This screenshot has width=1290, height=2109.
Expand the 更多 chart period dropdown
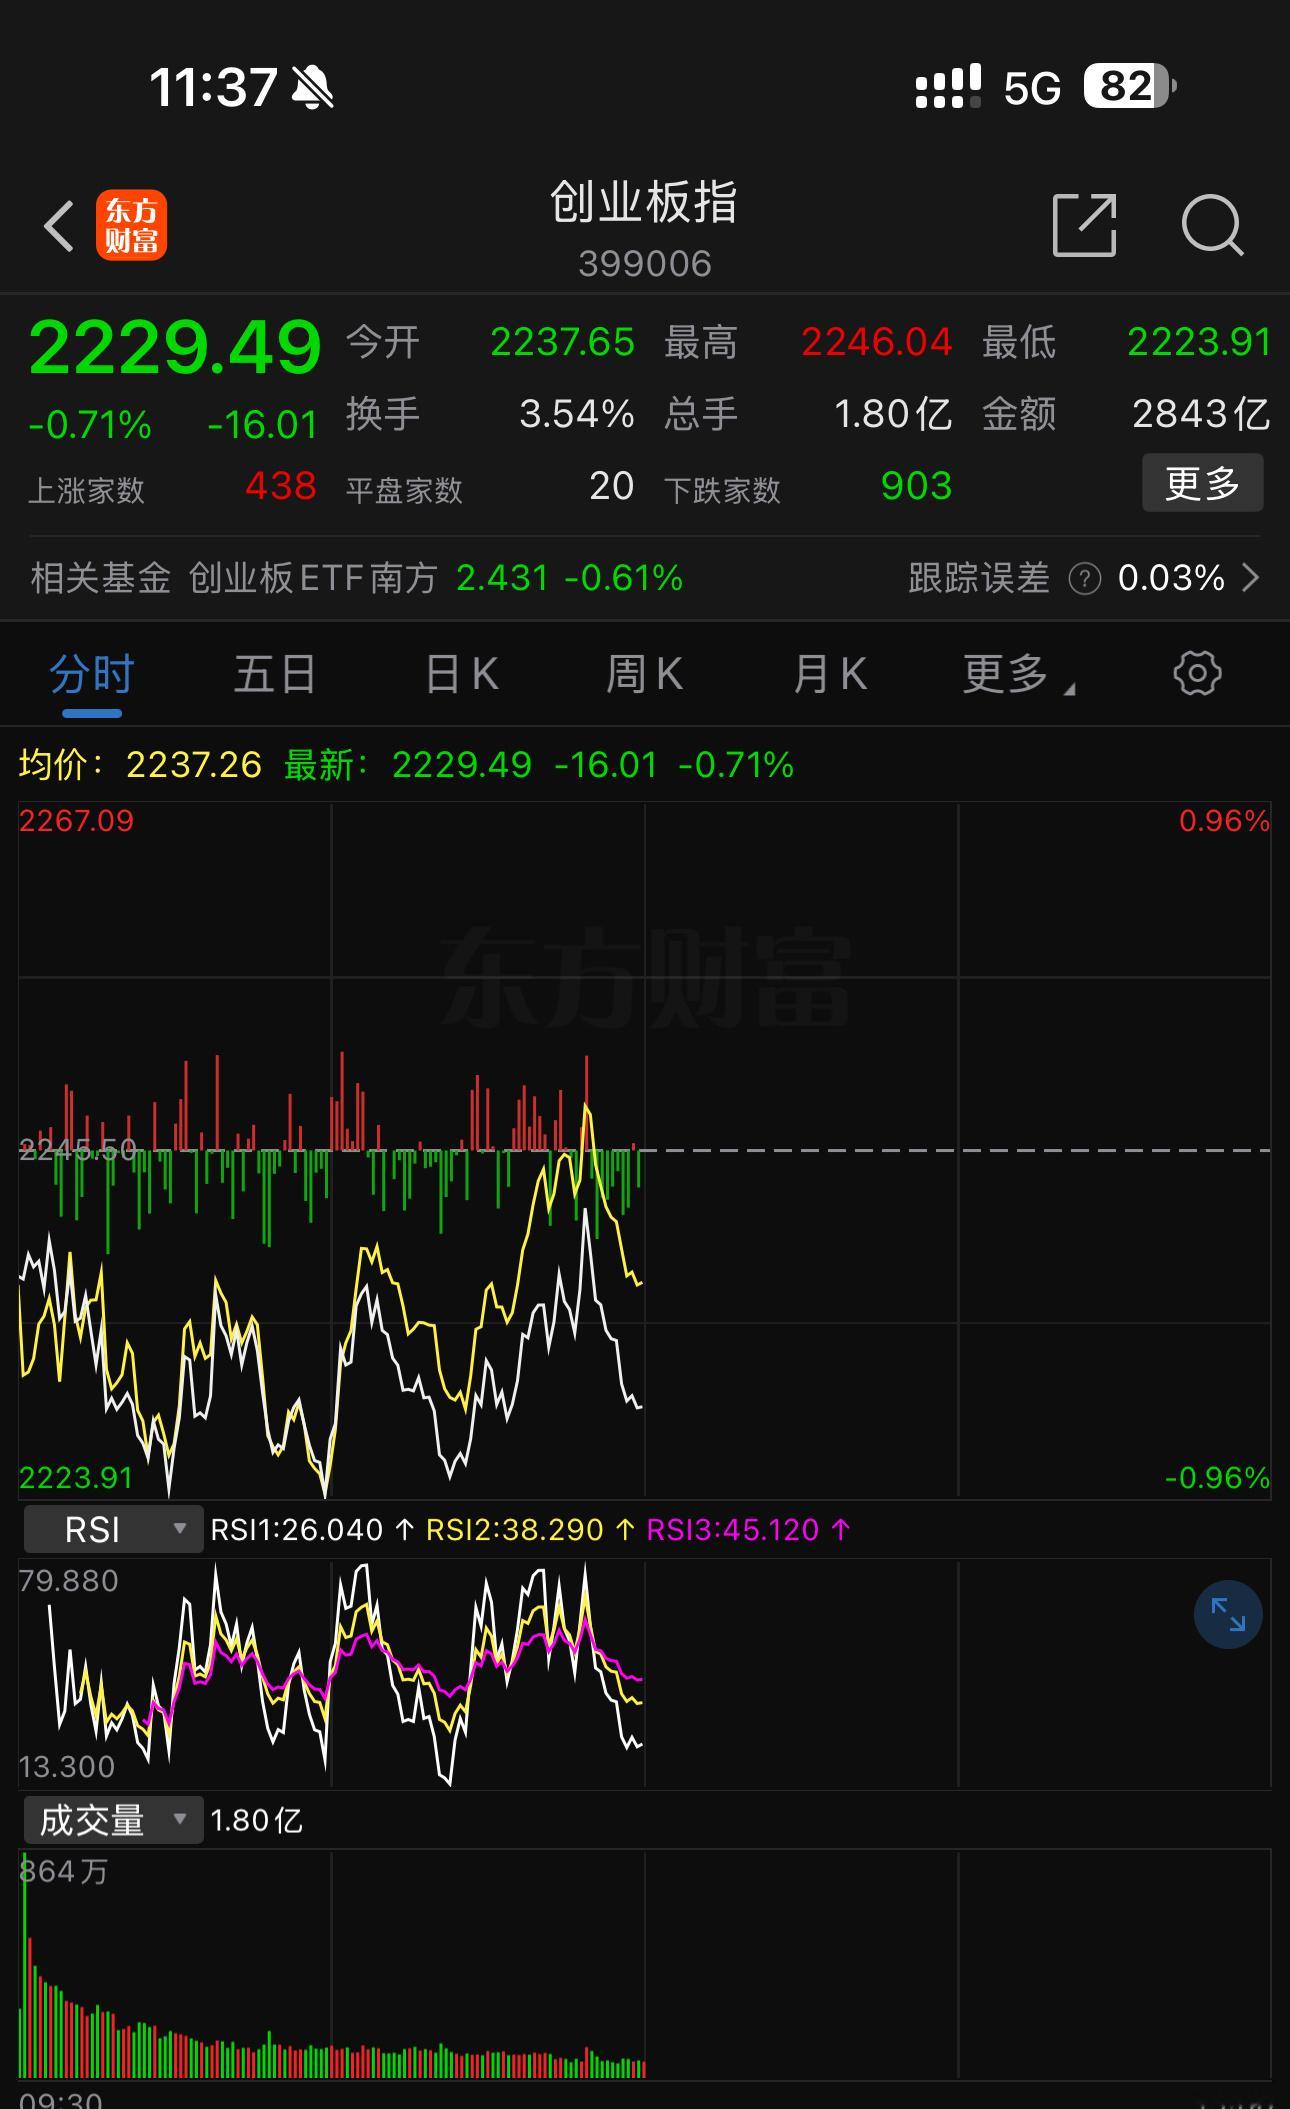pos(1018,674)
